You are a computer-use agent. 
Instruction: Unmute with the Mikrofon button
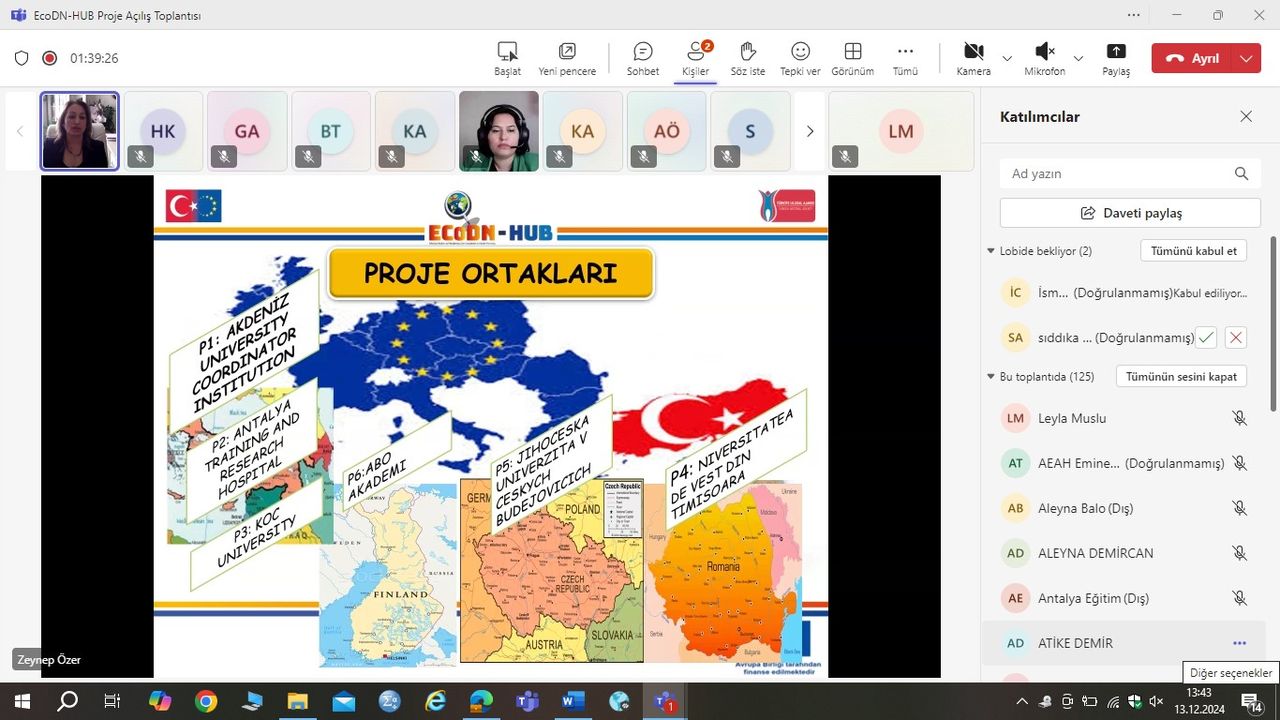click(x=1044, y=58)
